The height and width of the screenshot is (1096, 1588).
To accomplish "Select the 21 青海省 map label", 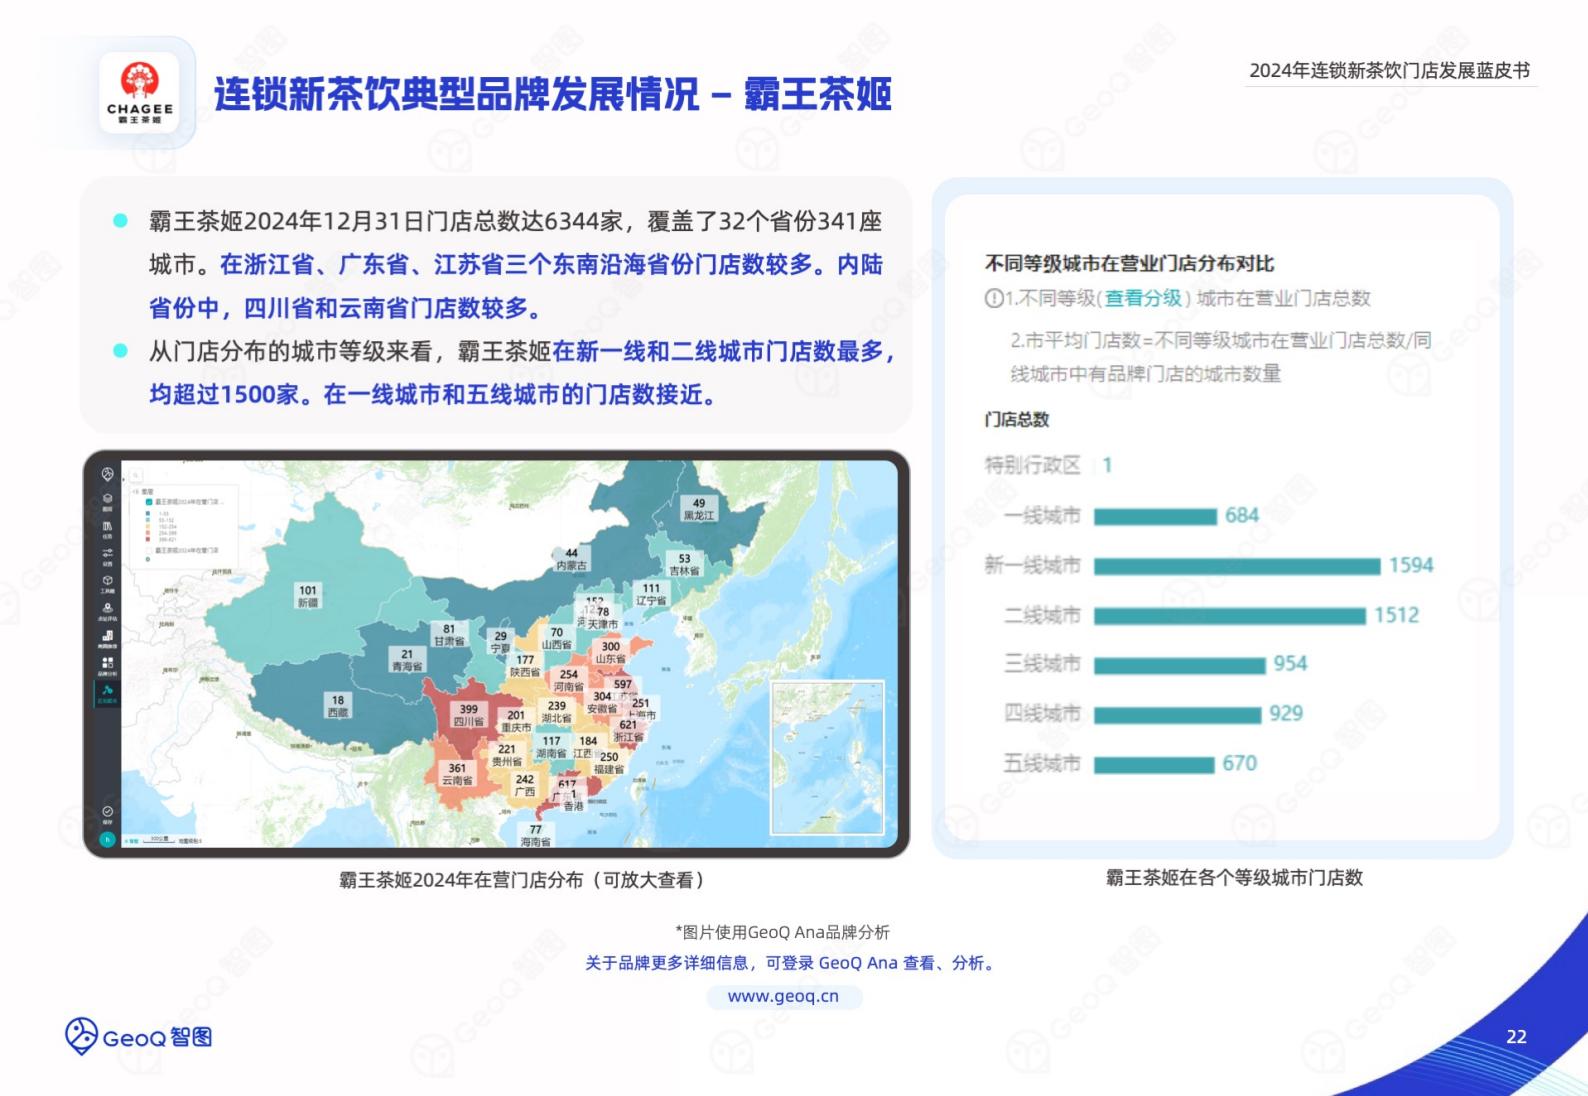I will pos(406,660).
